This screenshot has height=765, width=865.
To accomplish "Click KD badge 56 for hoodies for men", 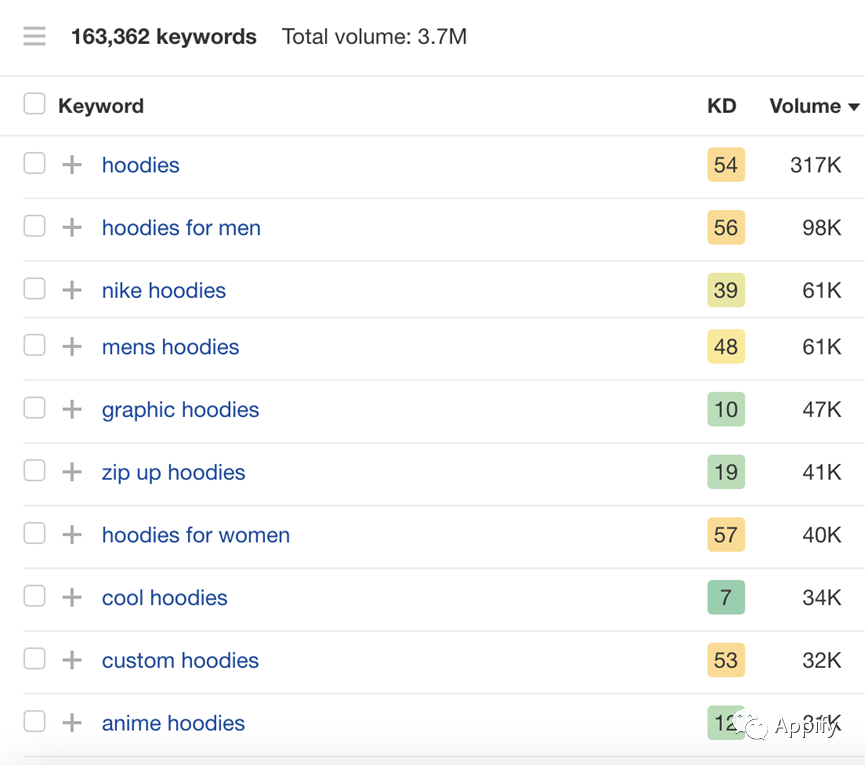I will (x=726, y=227).
